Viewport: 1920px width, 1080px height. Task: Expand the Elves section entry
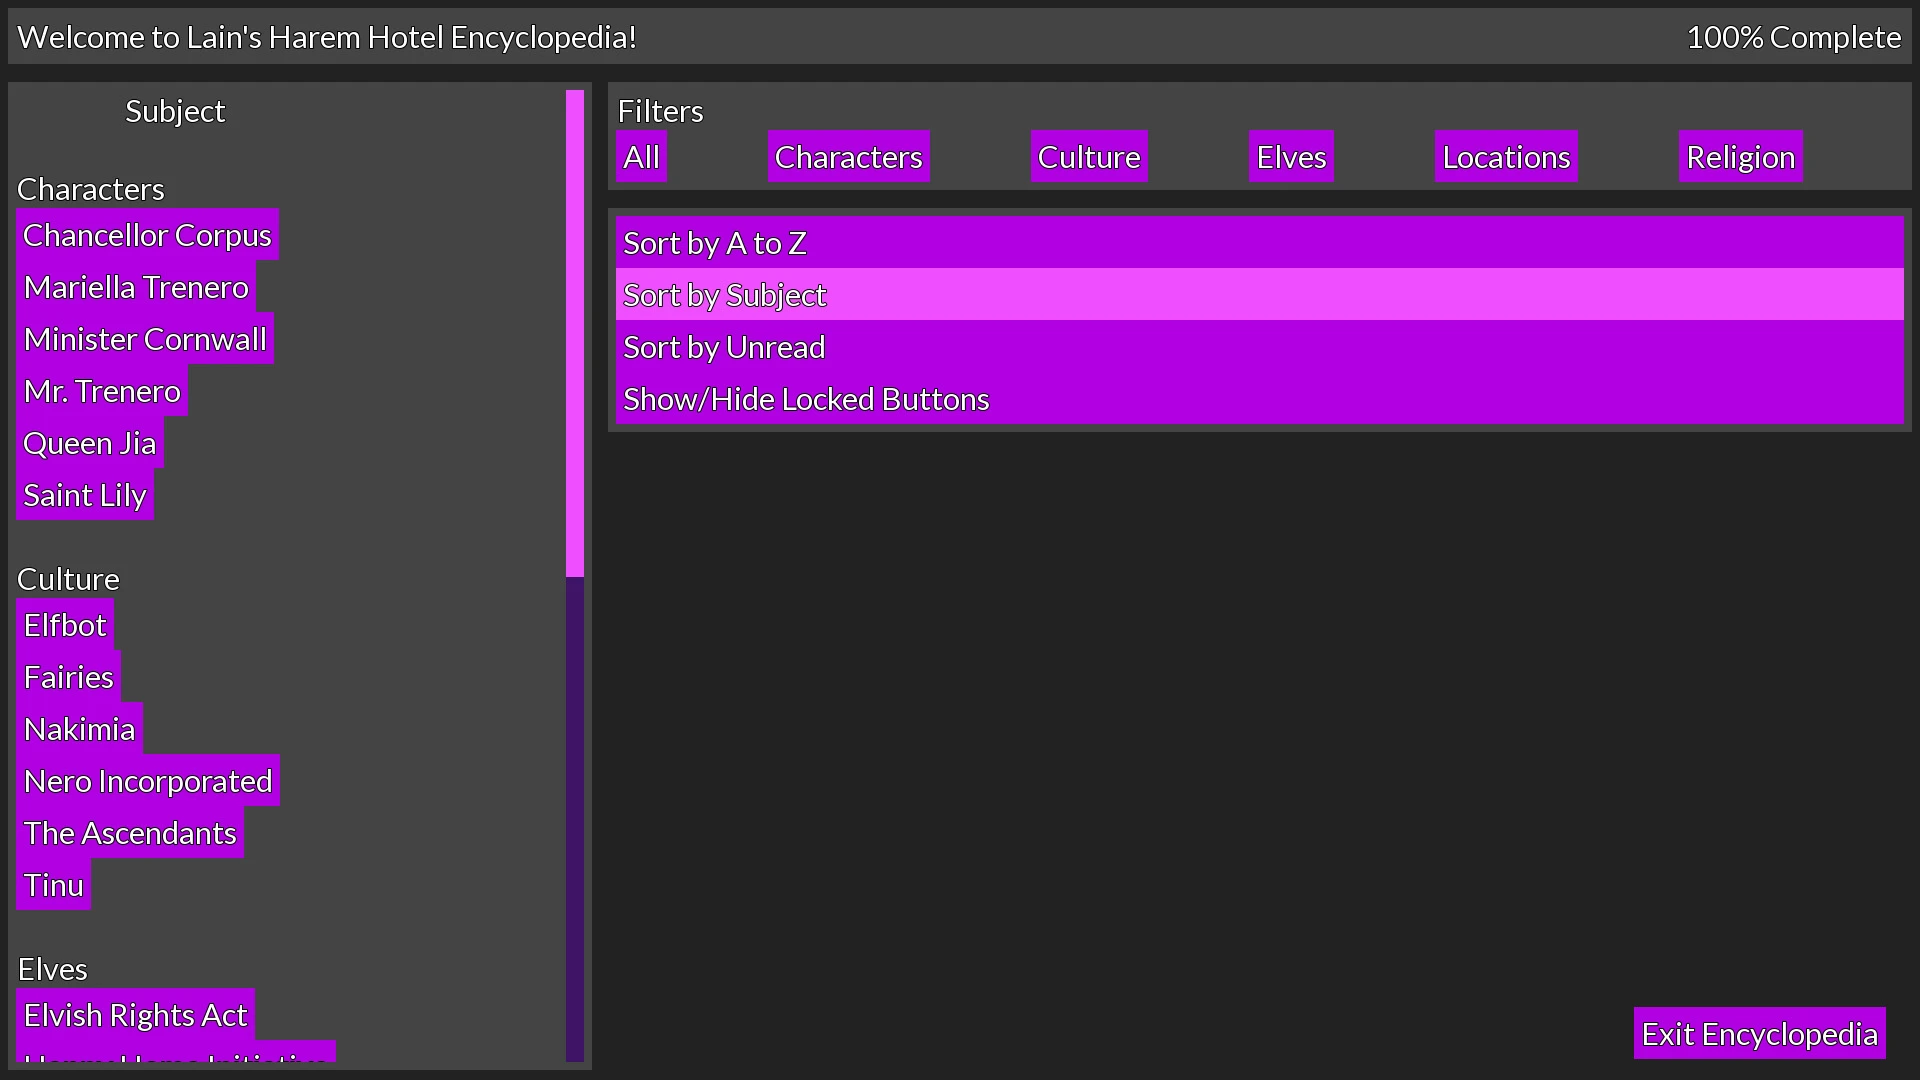tap(53, 968)
